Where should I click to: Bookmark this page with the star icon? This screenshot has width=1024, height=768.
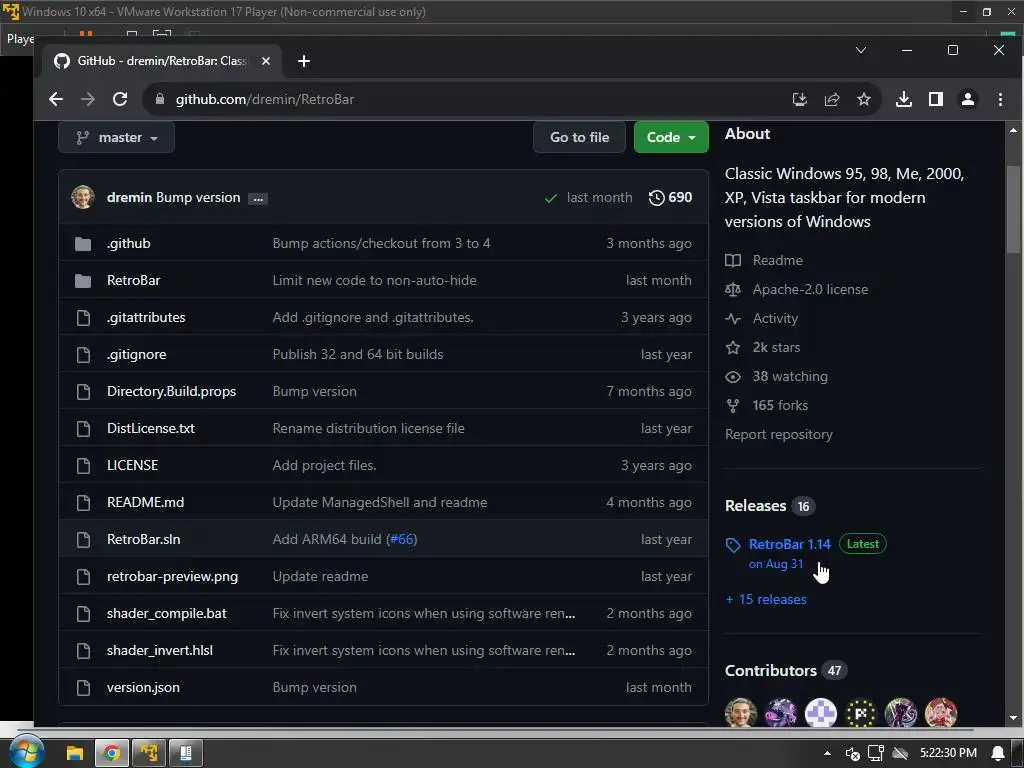tap(864, 99)
